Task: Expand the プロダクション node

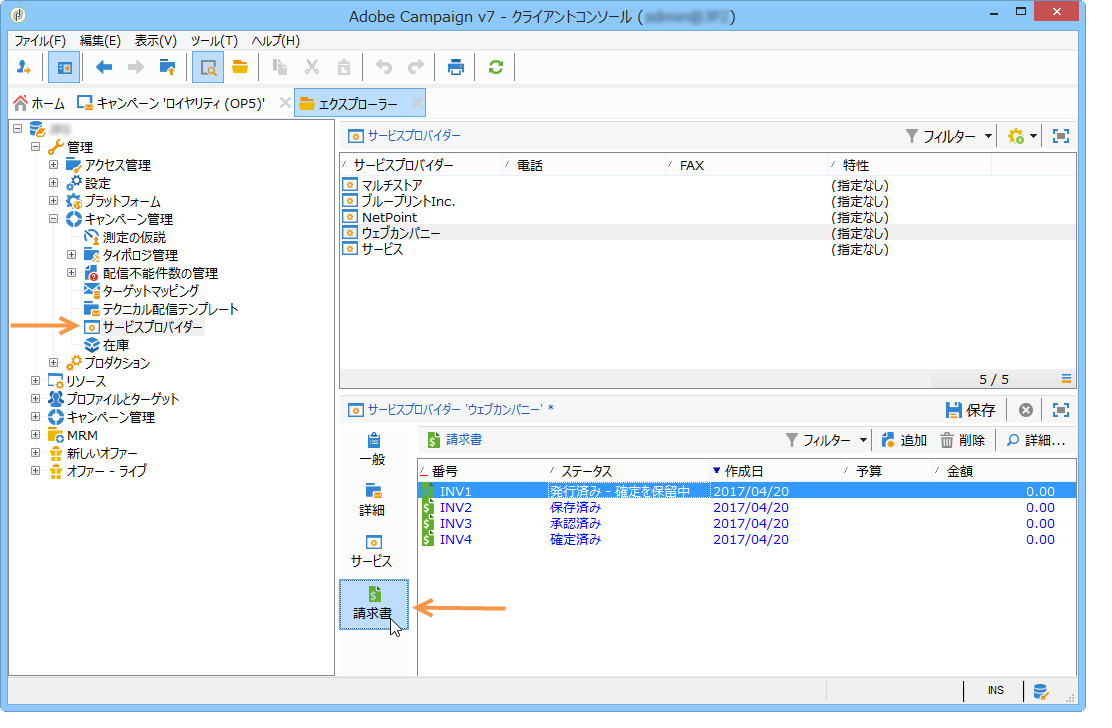Action: click(53, 362)
